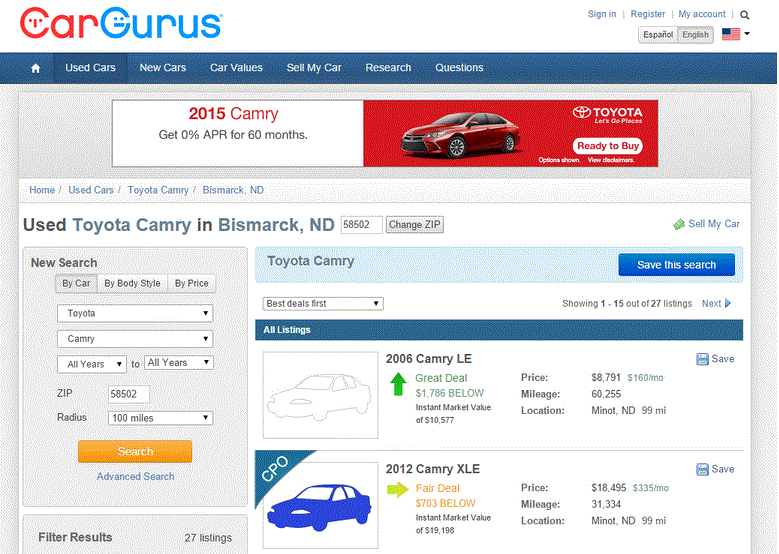Select the By Car search tab
This screenshot has width=779, height=554.
point(76,283)
